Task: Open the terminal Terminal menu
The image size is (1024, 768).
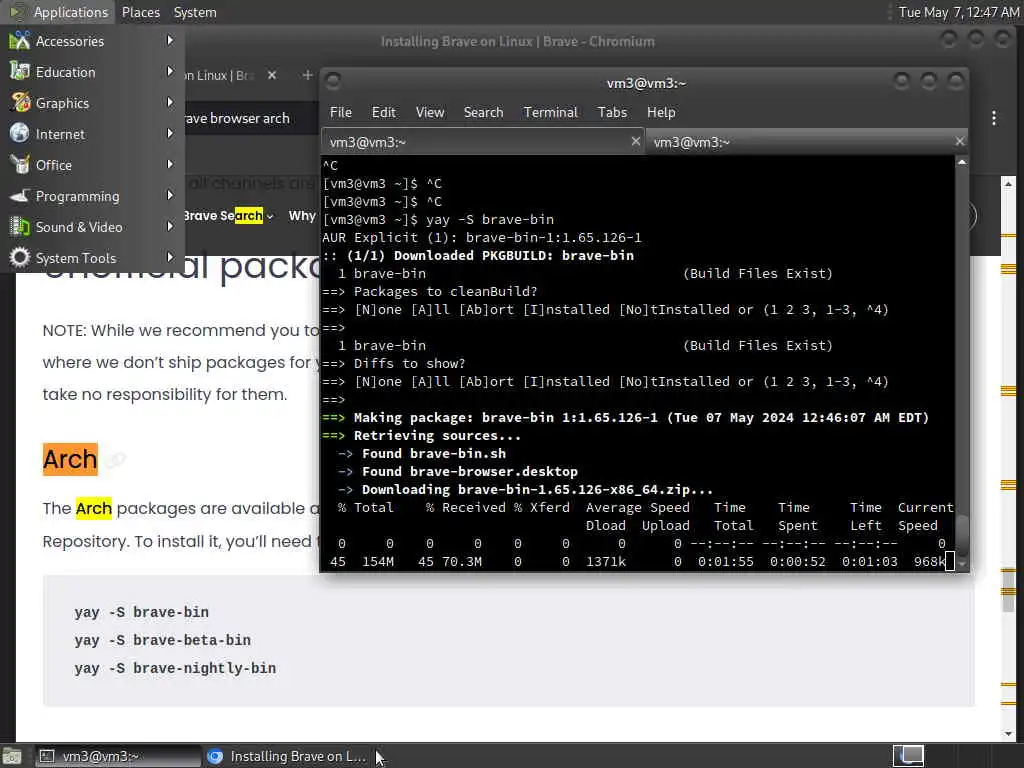Action: tap(551, 112)
